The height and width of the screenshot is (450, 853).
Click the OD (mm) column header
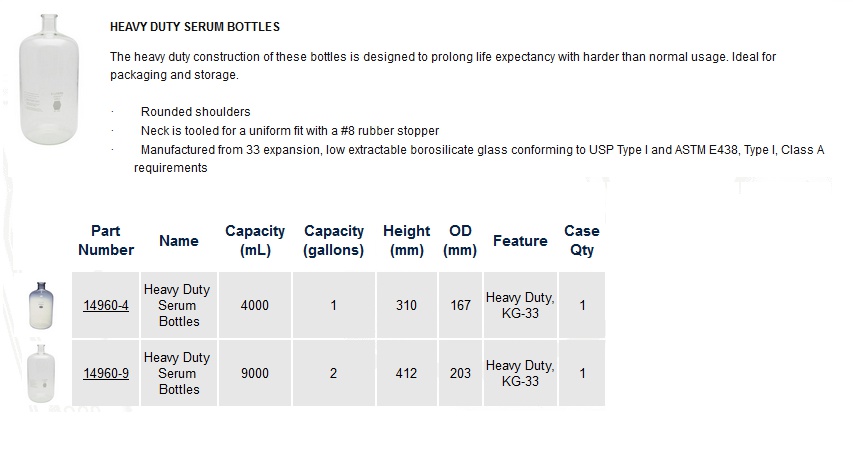coord(460,241)
